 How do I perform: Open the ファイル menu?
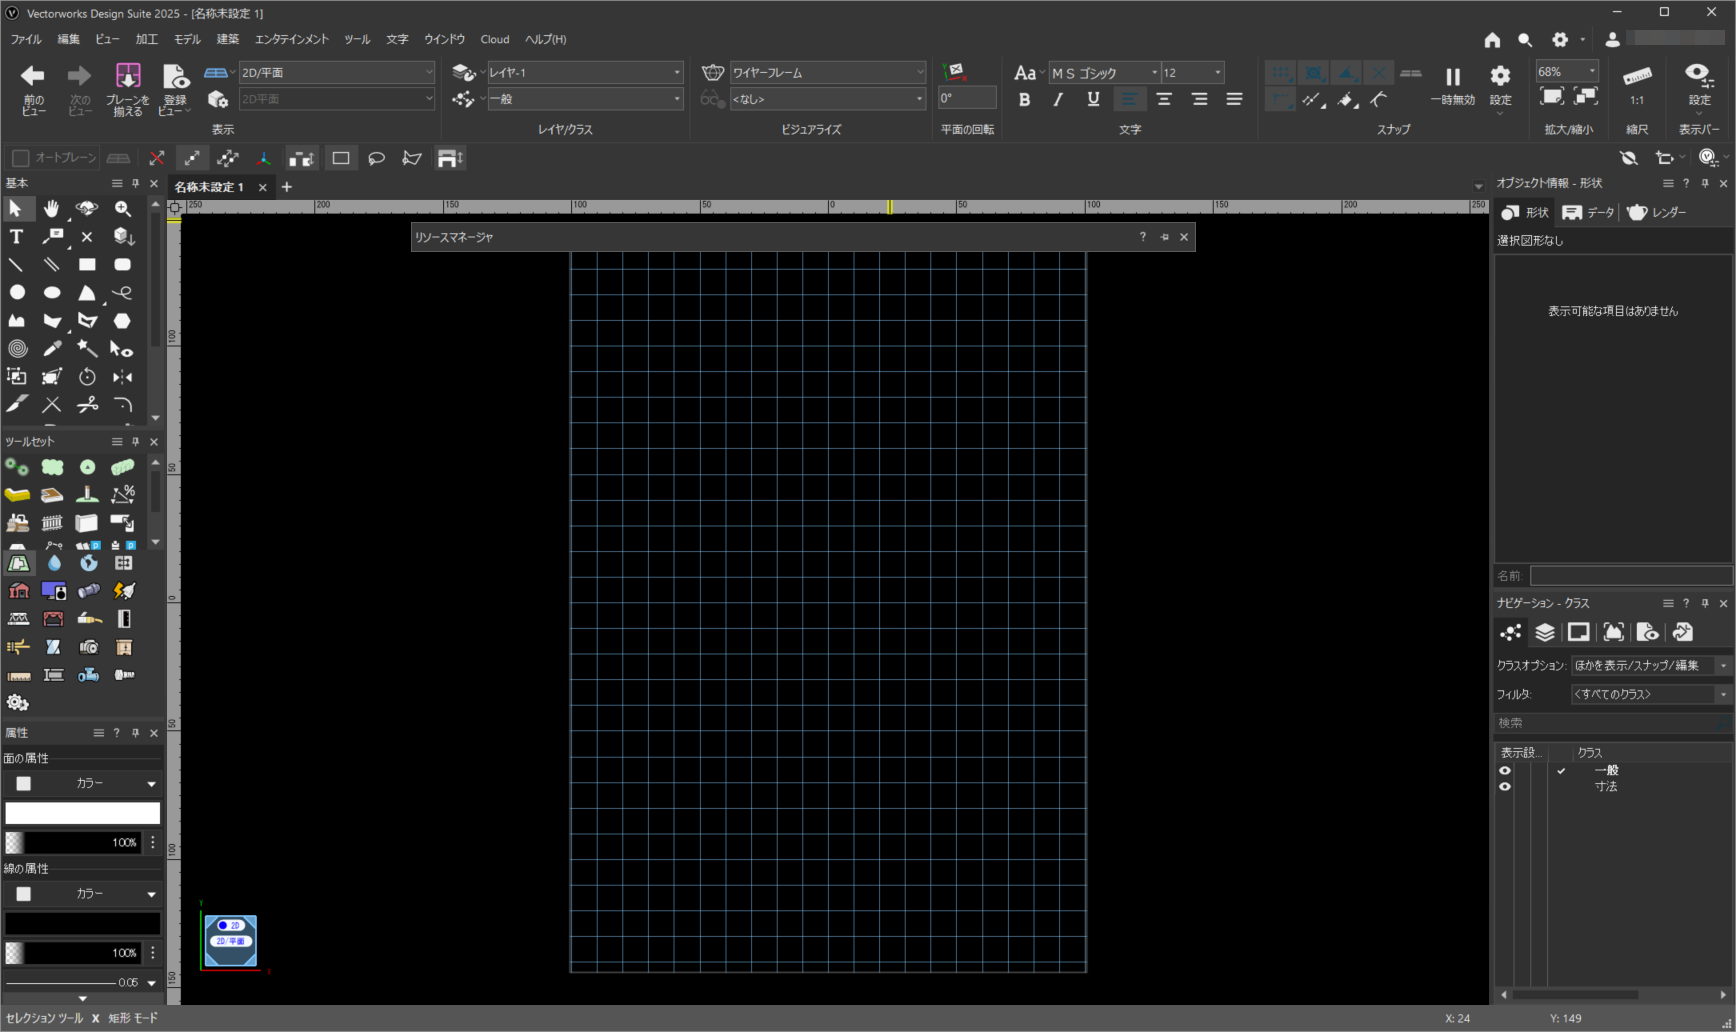(x=26, y=39)
